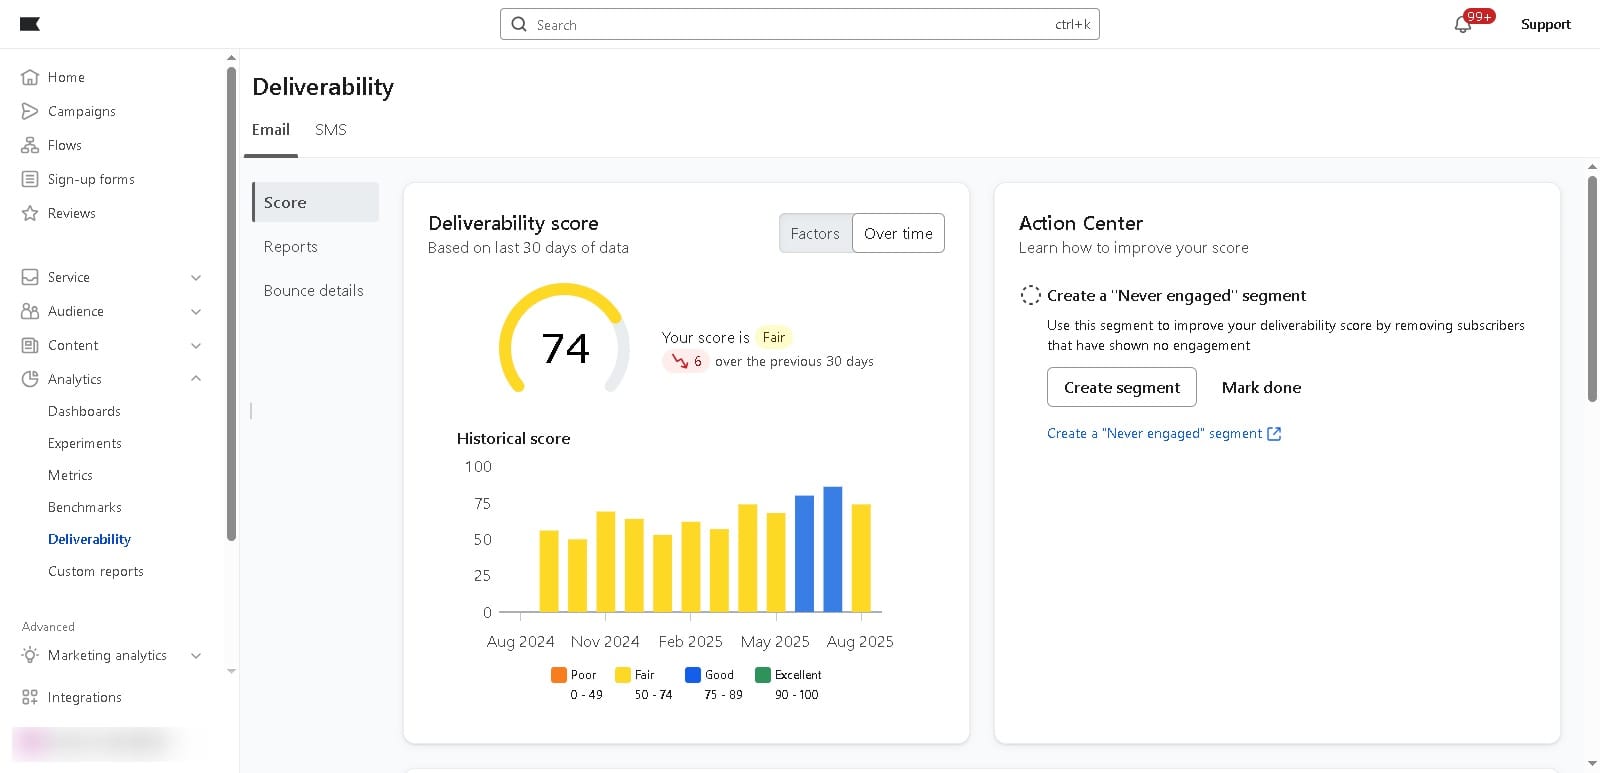Viewport: 1600px width, 773px height.
Task: Toggle the Never engaged task status circle
Action: (x=1030, y=295)
